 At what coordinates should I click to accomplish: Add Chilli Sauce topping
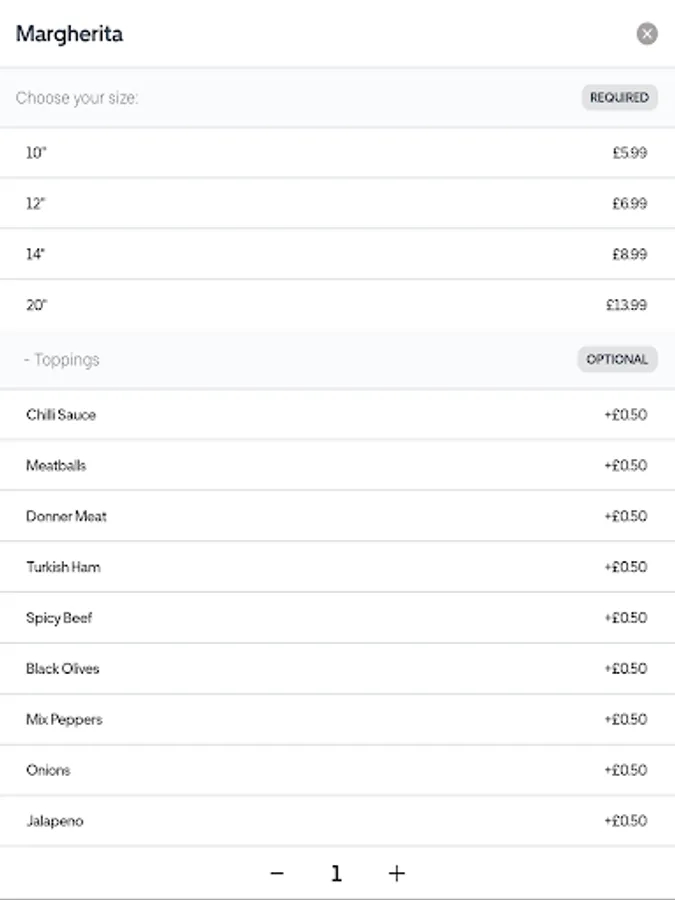(x=336, y=415)
